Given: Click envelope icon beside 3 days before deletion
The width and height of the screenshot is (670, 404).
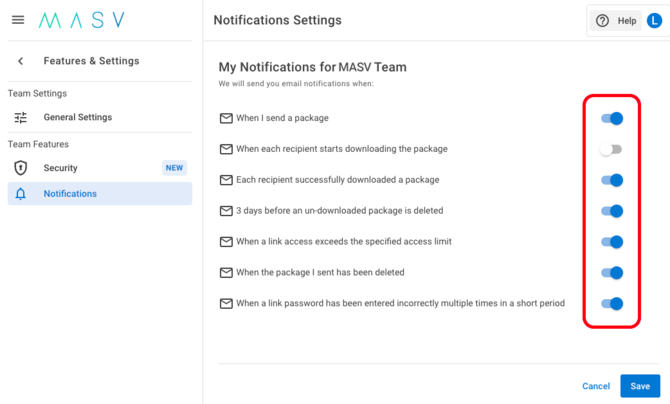Looking at the screenshot, I should point(226,211).
